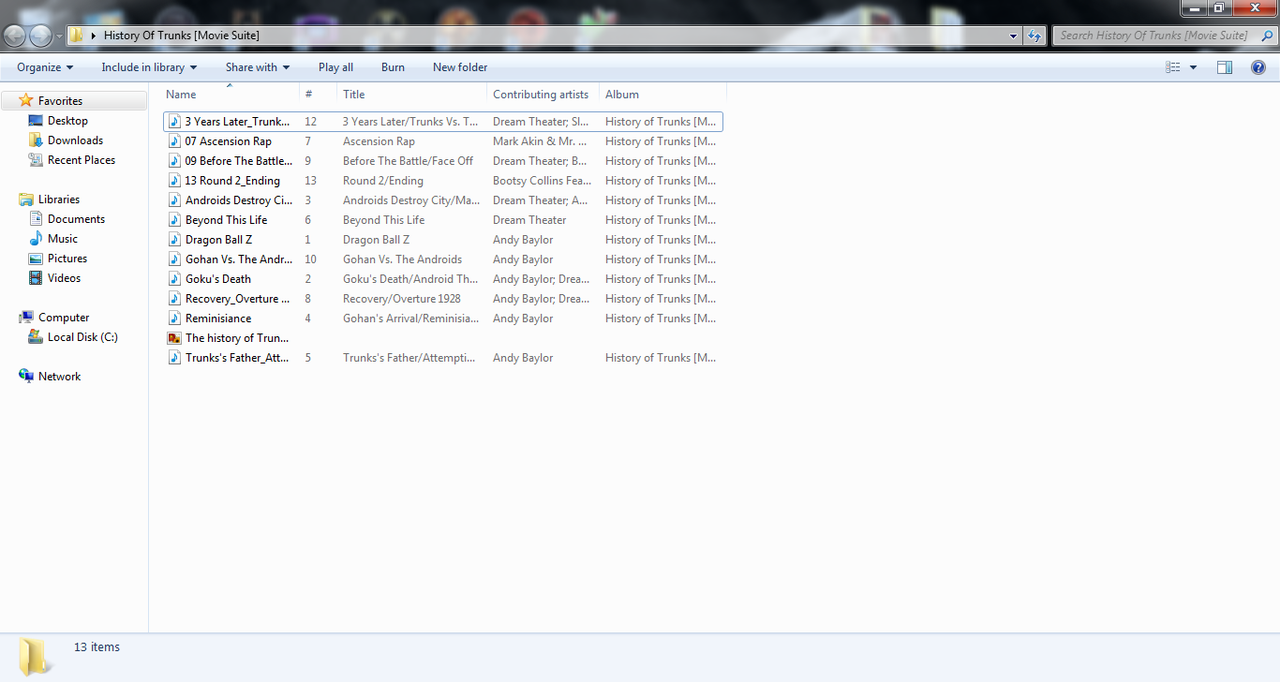Click the folder icon in address bar
Screen dimensions: 1280x682
click(76, 35)
